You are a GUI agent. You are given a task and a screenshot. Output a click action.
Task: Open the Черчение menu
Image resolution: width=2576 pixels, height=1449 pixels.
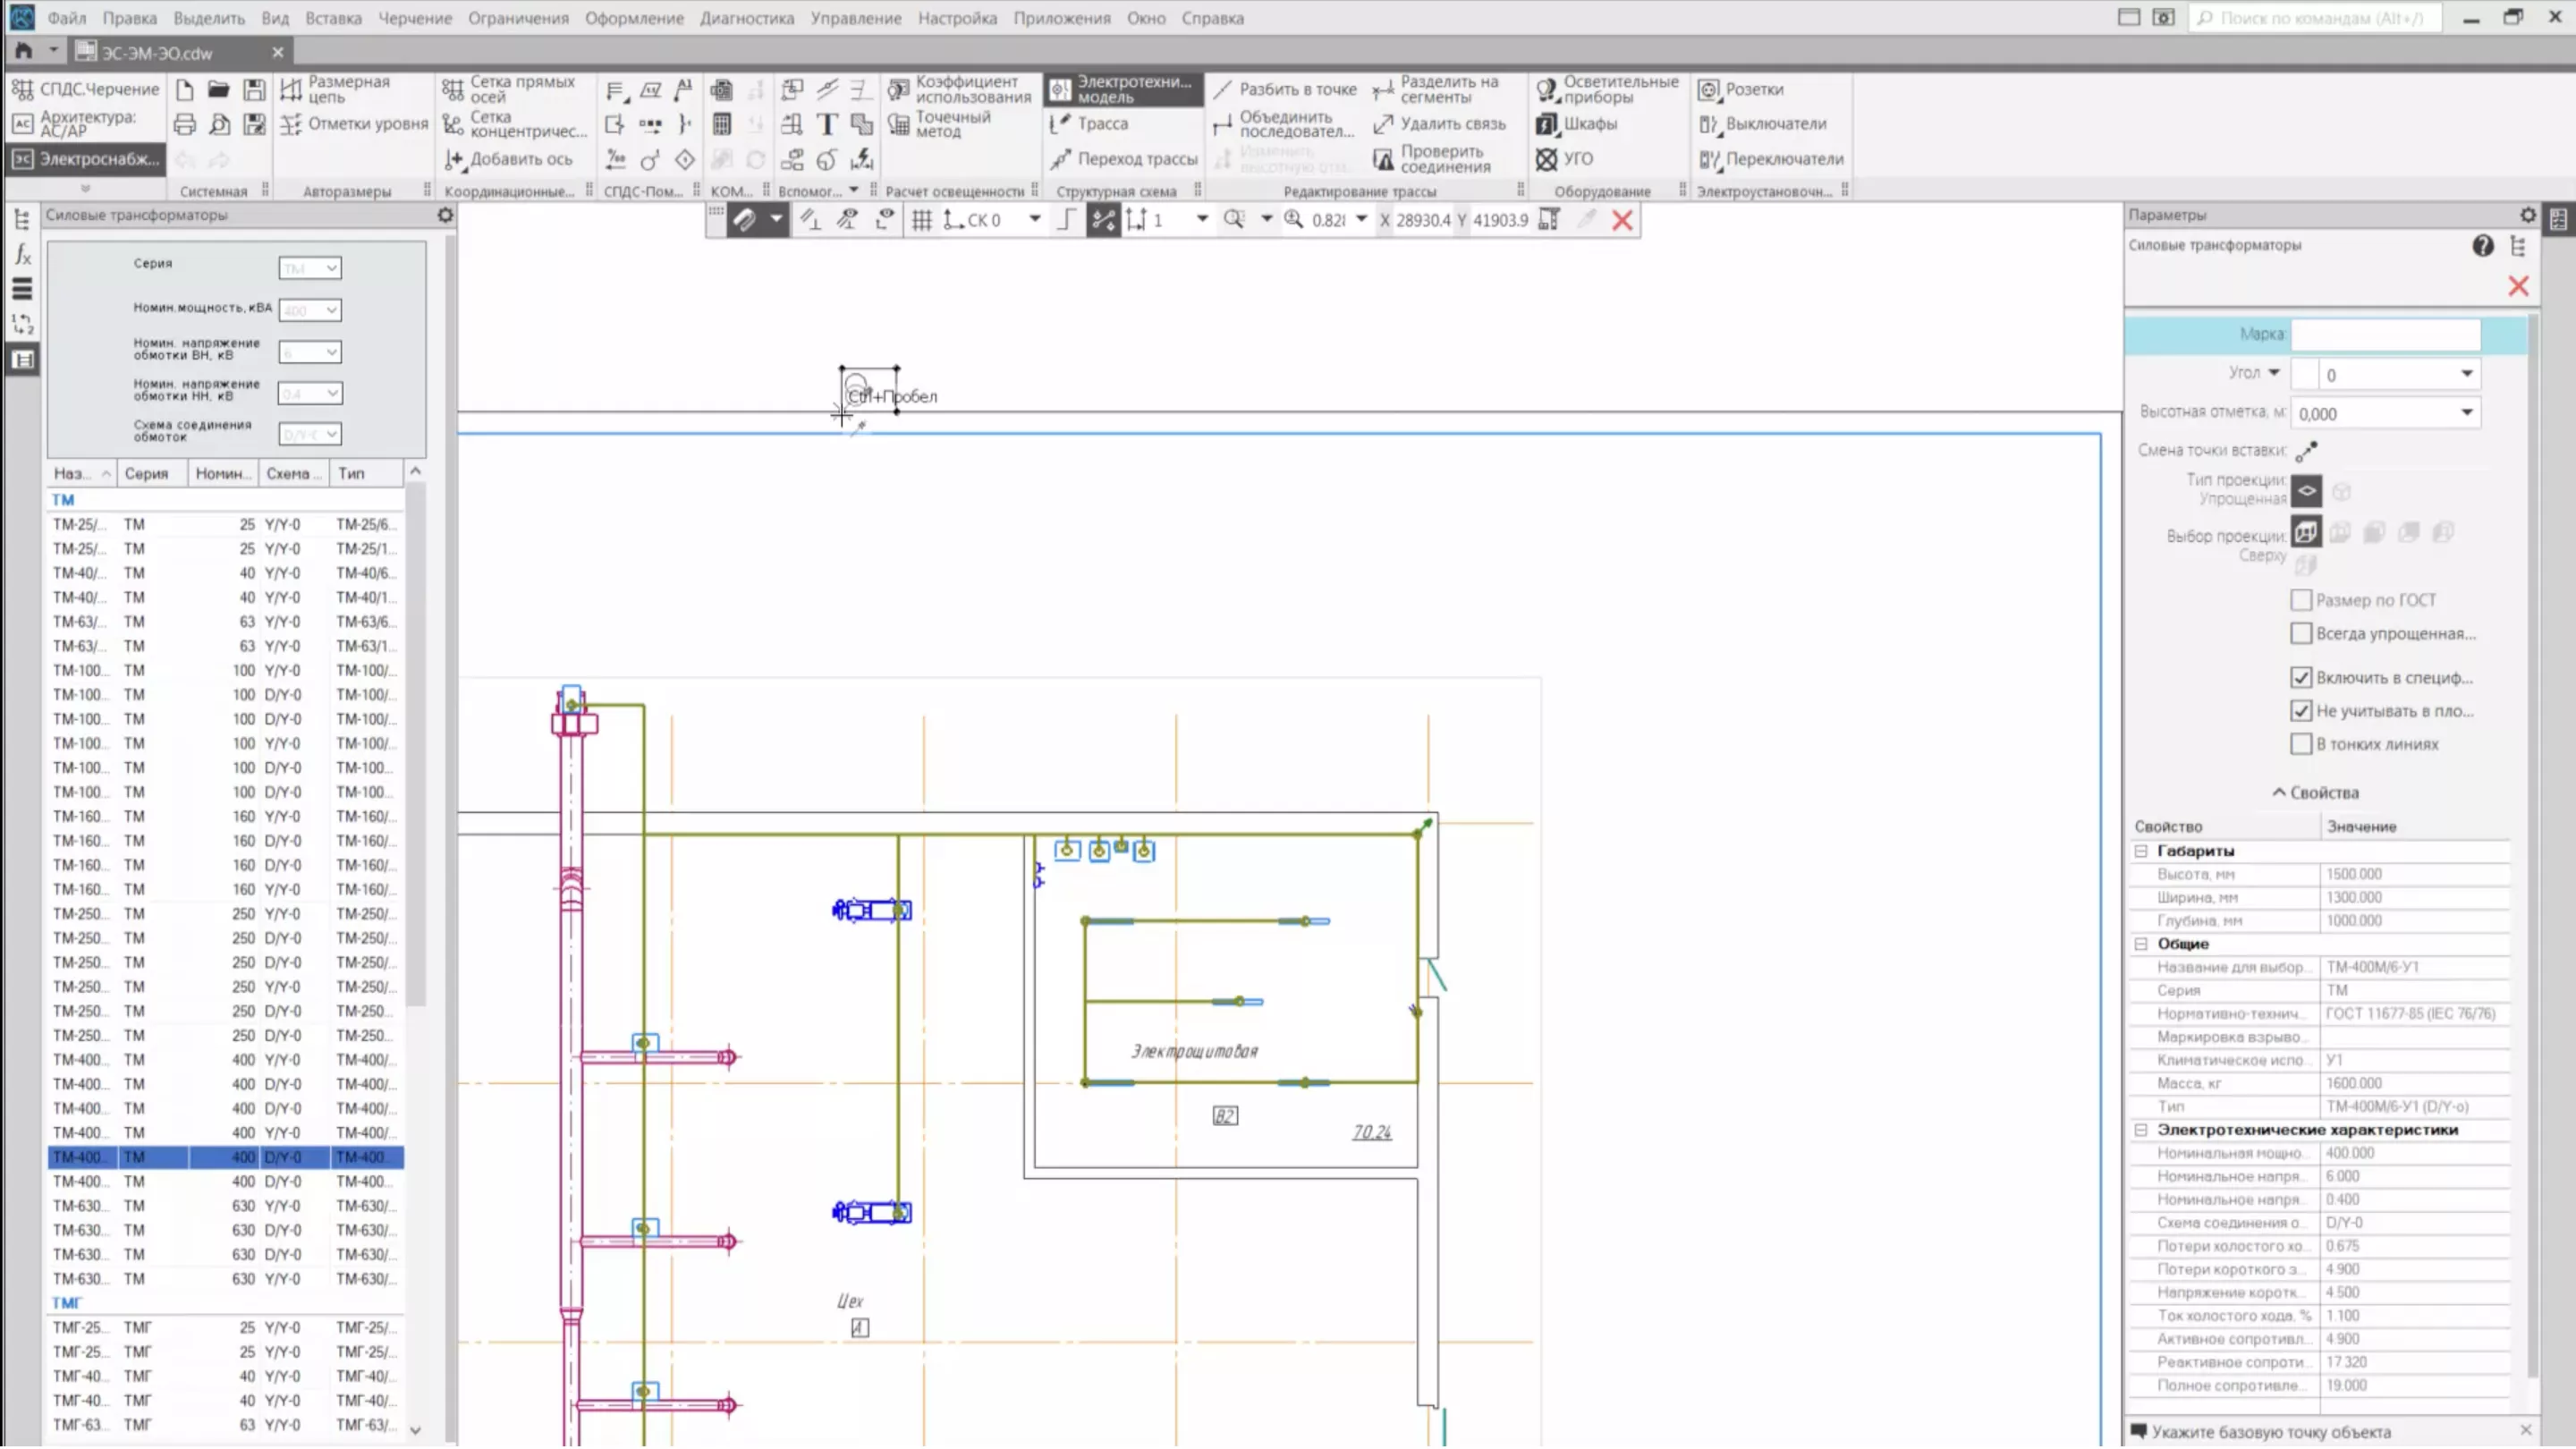[x=414, y=18]
